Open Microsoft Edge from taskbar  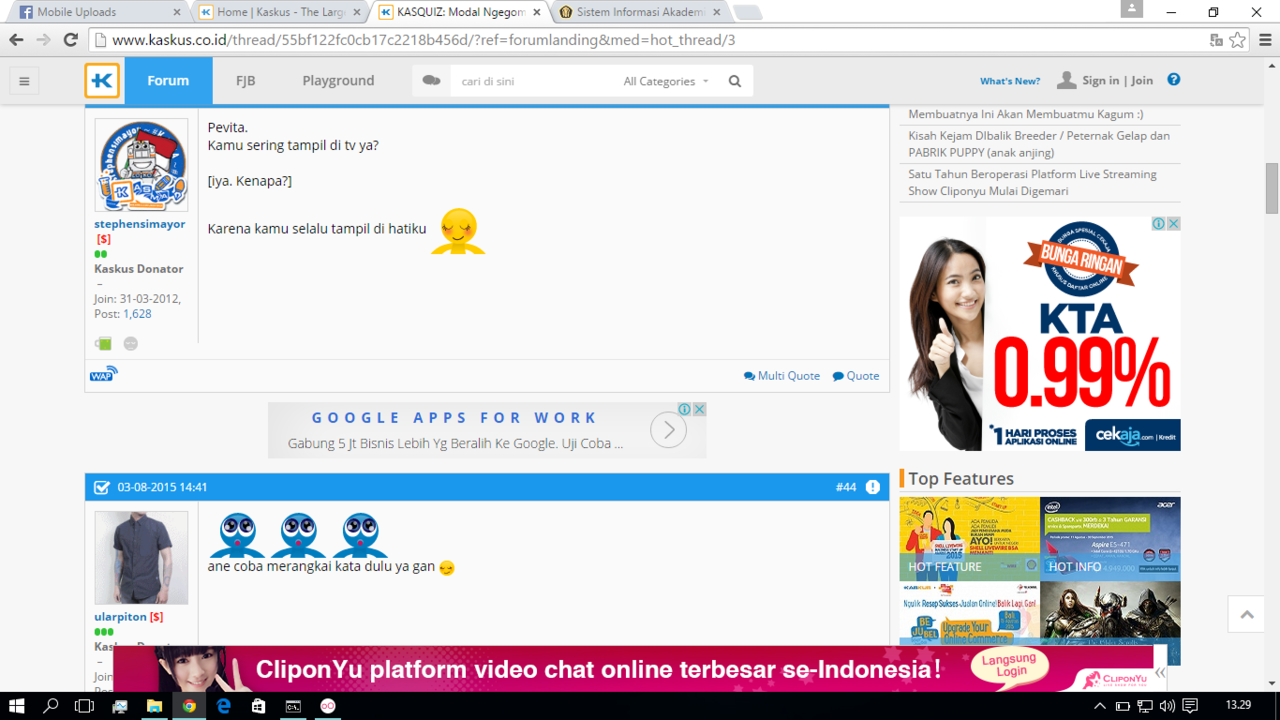pyautogui.click(x=224, y=706)
